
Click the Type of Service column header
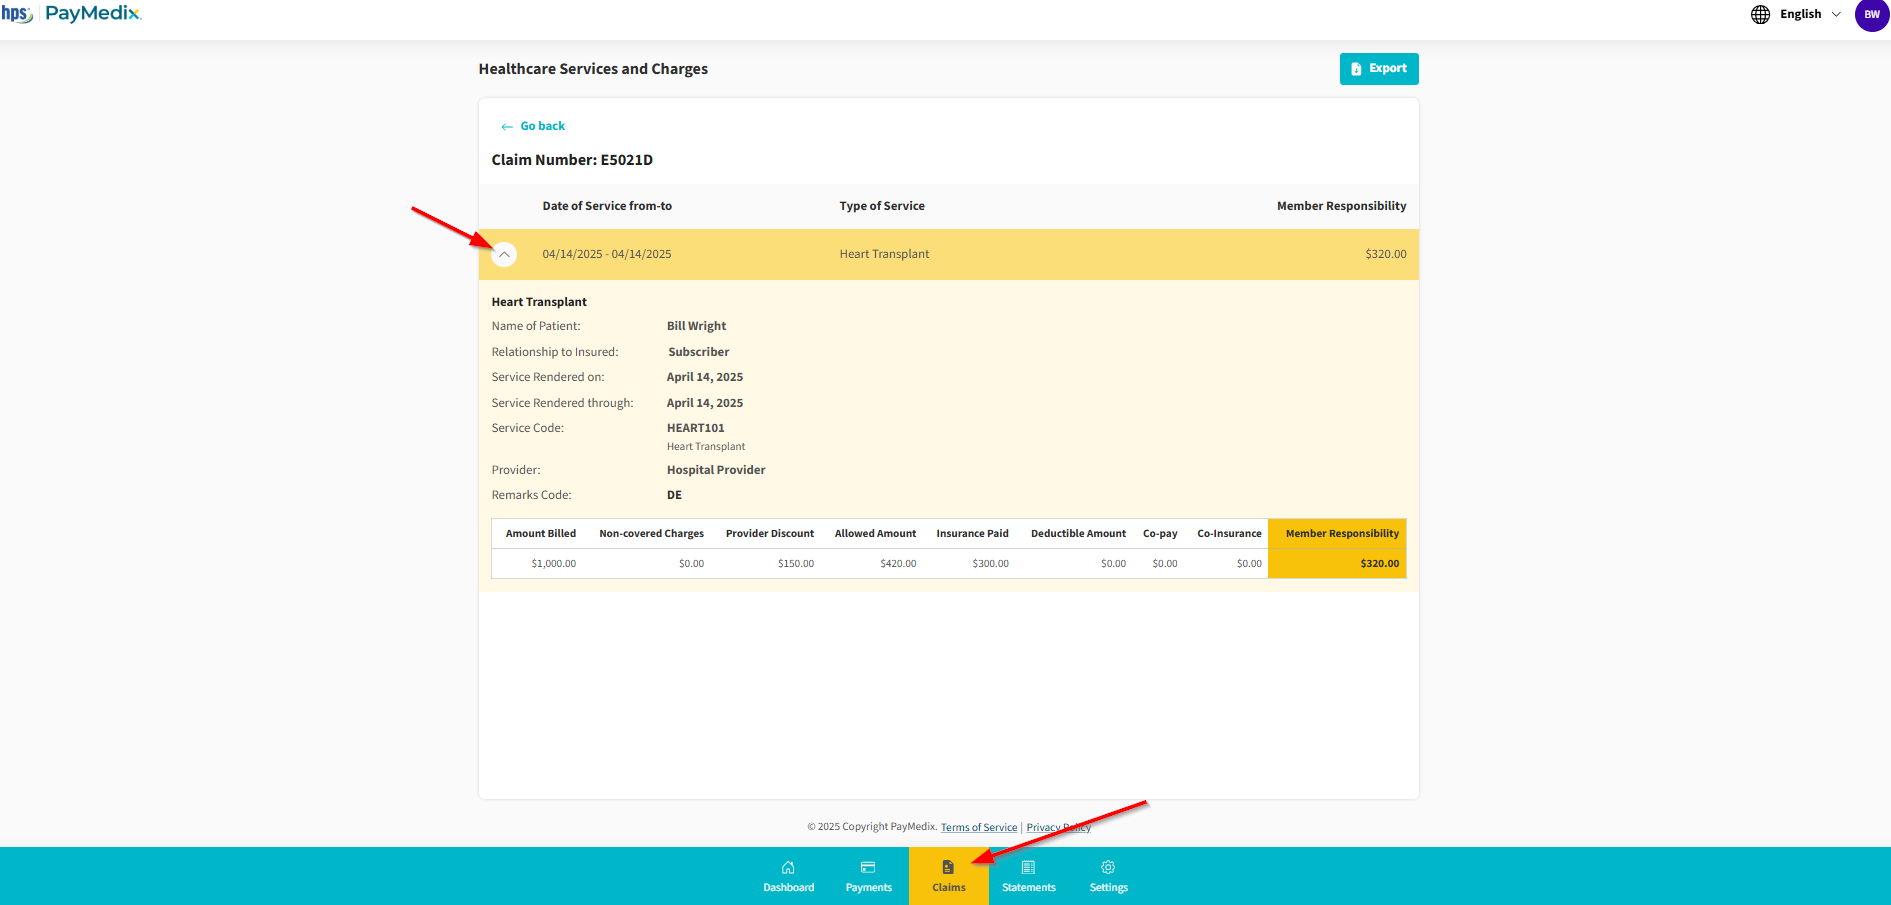tap(881, 206)
